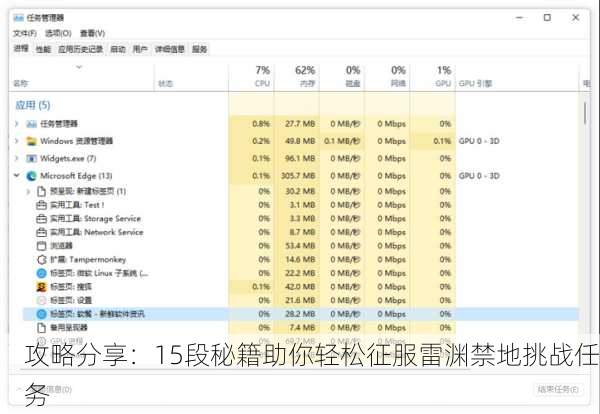
Task: Switch to the Services tab
Action: click(x=199, y=49)
